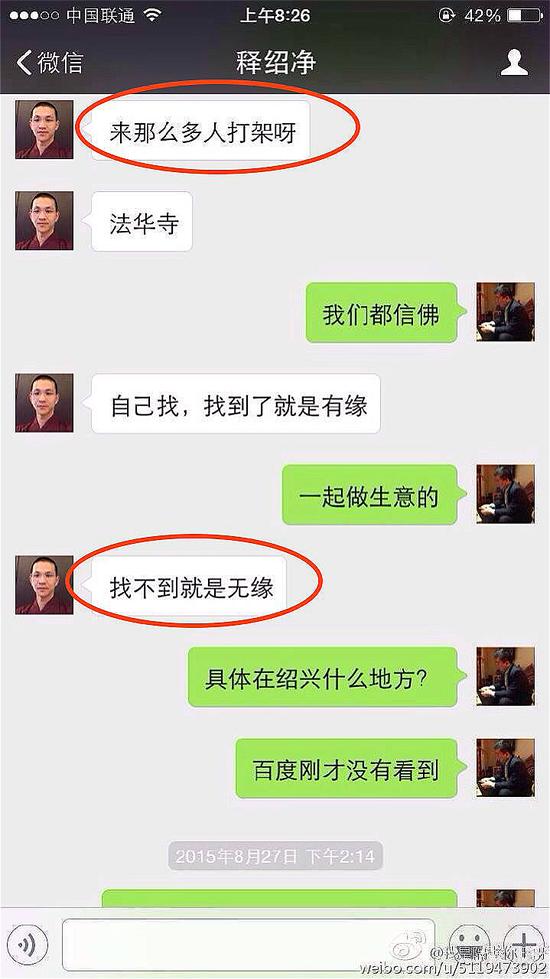This screenshot has height=979, width=550.
Task: Select the 法华寺 message bubble
Action: (142, 222)
